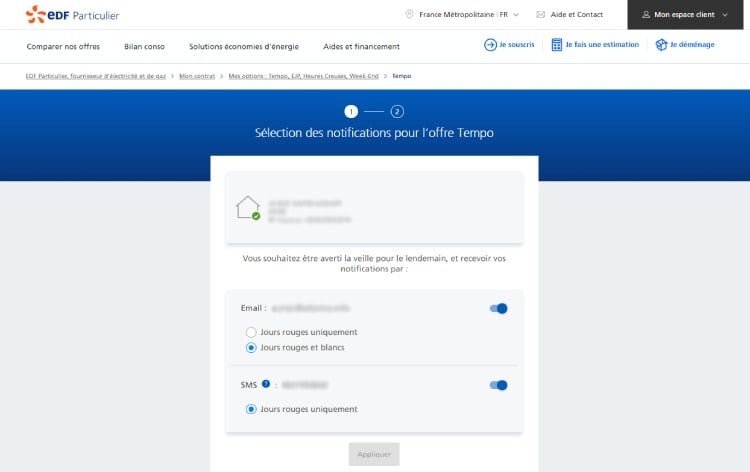Open Aides et financement menu
The image size is (750, 472).
361,46
